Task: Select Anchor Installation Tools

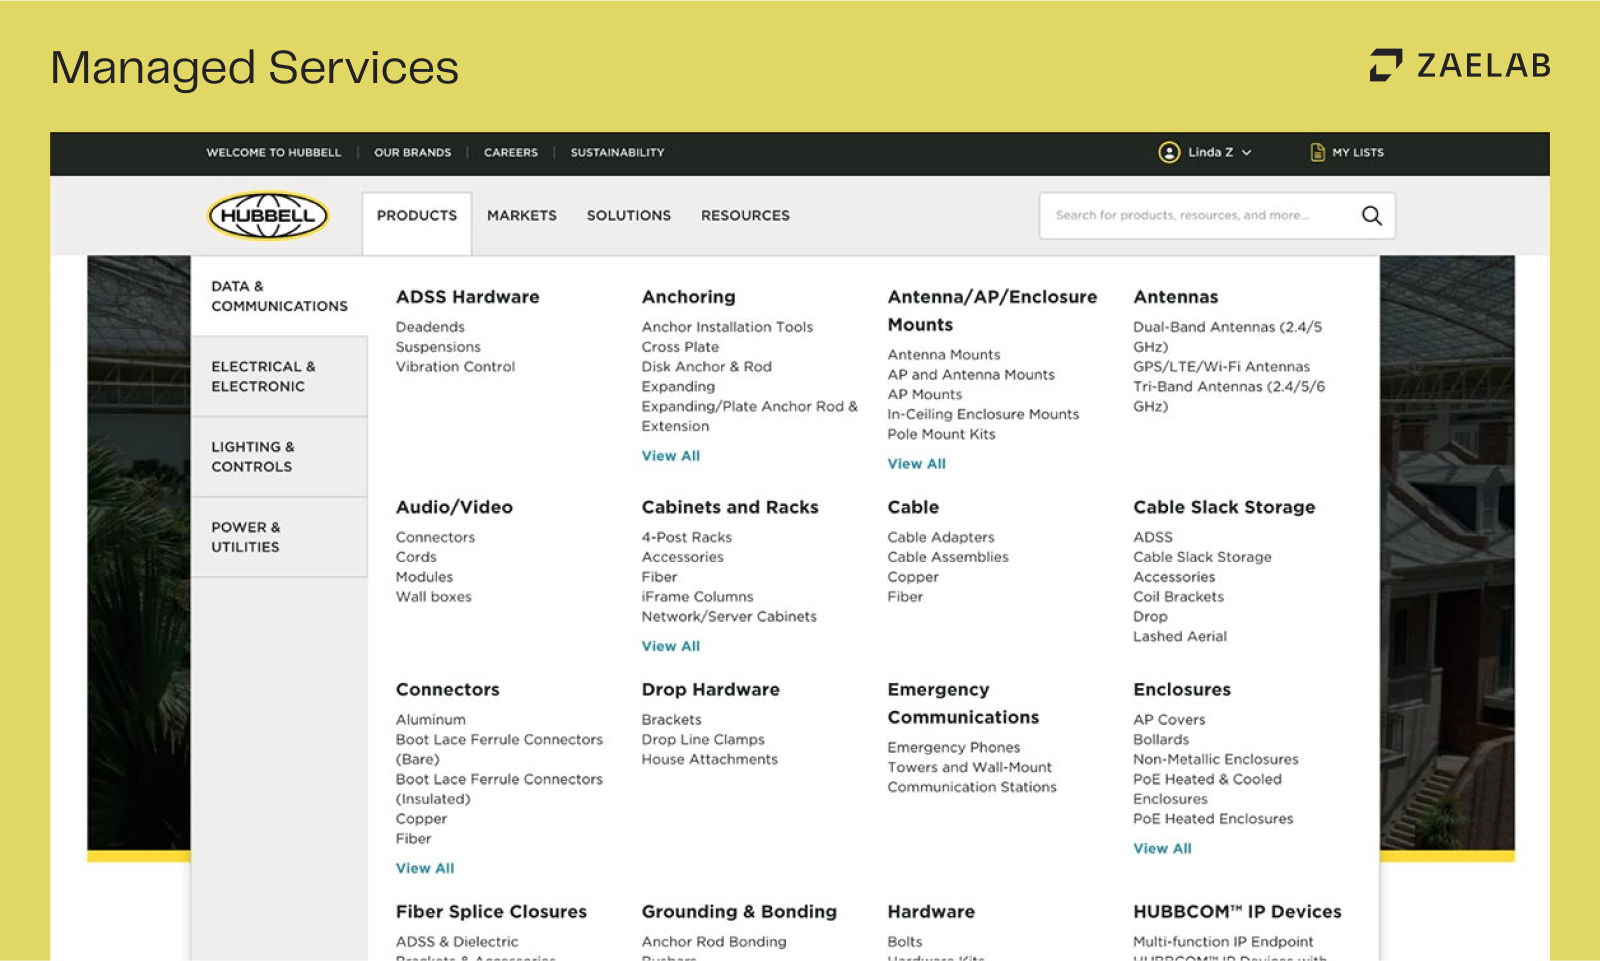Action: coord(727,327)
